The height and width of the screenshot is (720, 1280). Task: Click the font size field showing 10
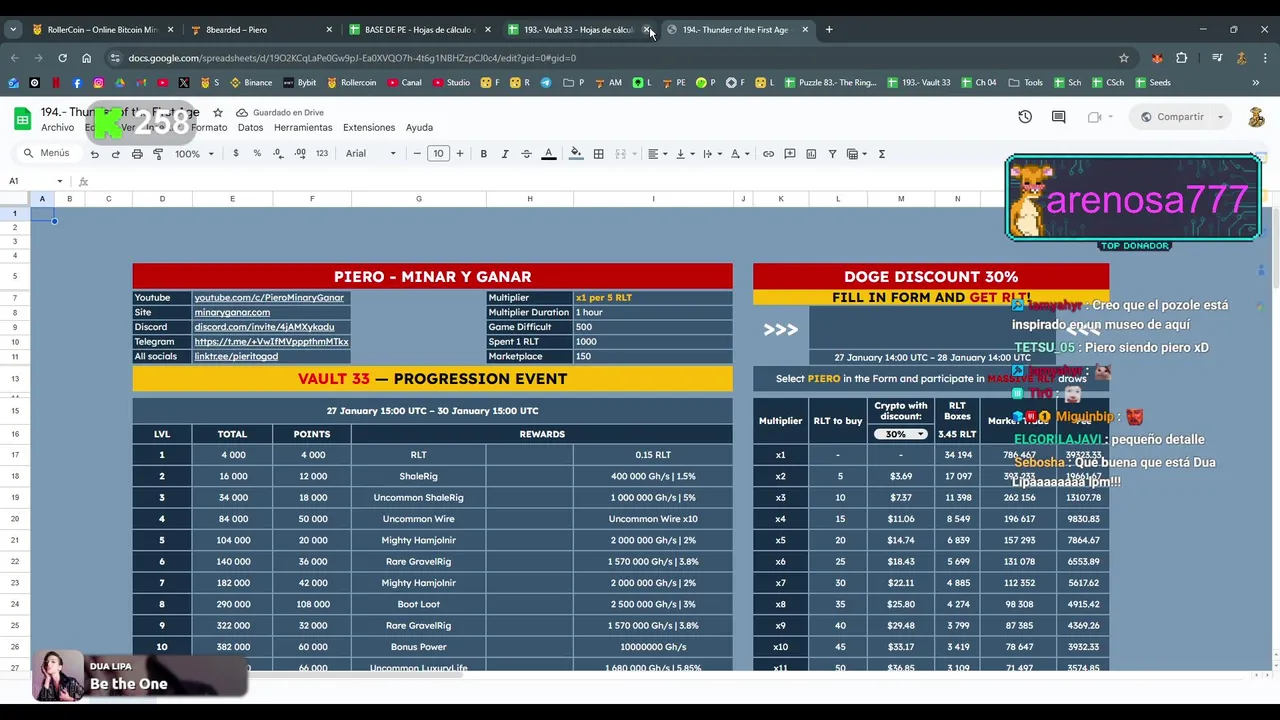[438, 154]
